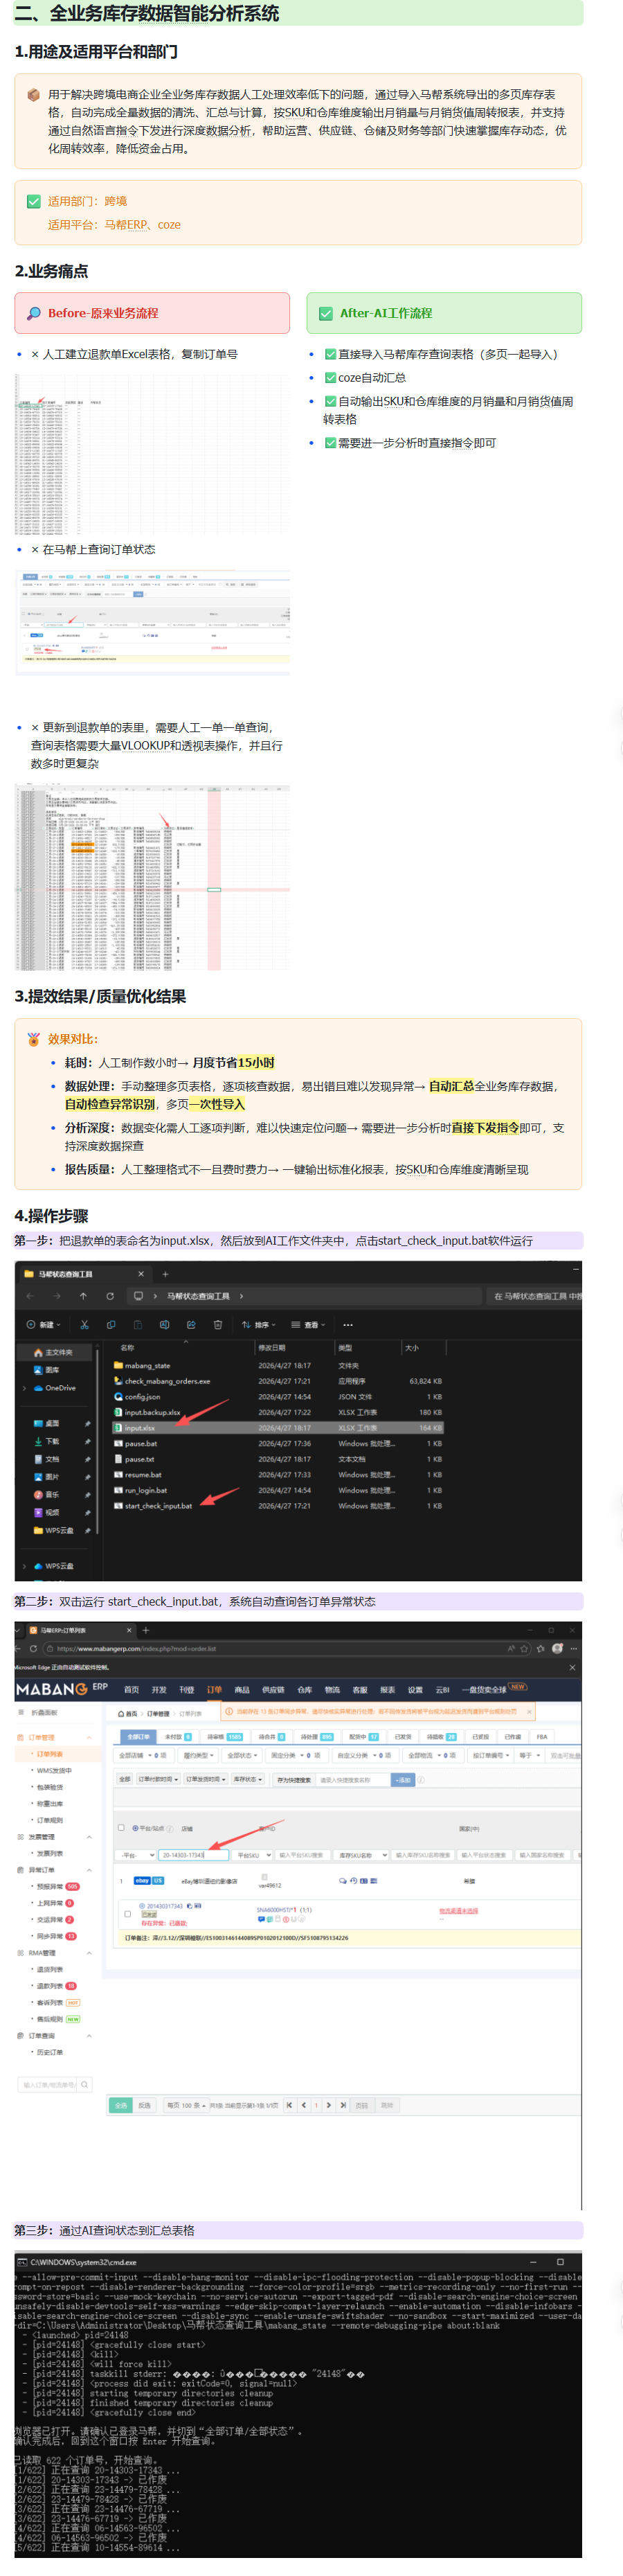This screenshot has width=623, height=2576.
Task: Expand the OneDrive tree node in Explorer
Action: tap(24, 1388)
